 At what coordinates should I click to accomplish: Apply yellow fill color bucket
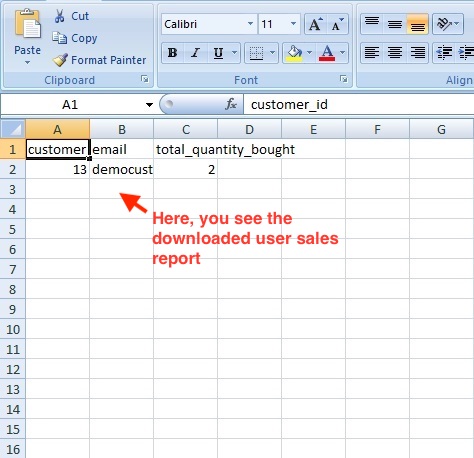(x=294, y=53)
